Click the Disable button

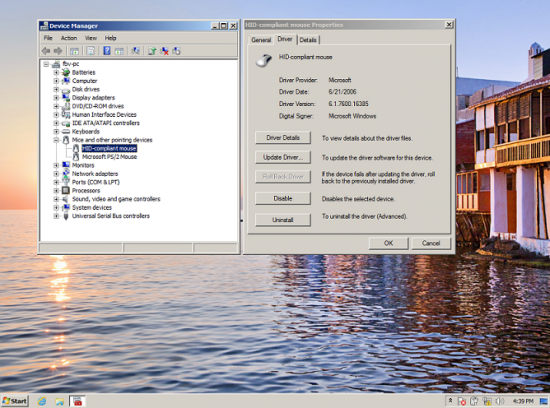[283, 199]
